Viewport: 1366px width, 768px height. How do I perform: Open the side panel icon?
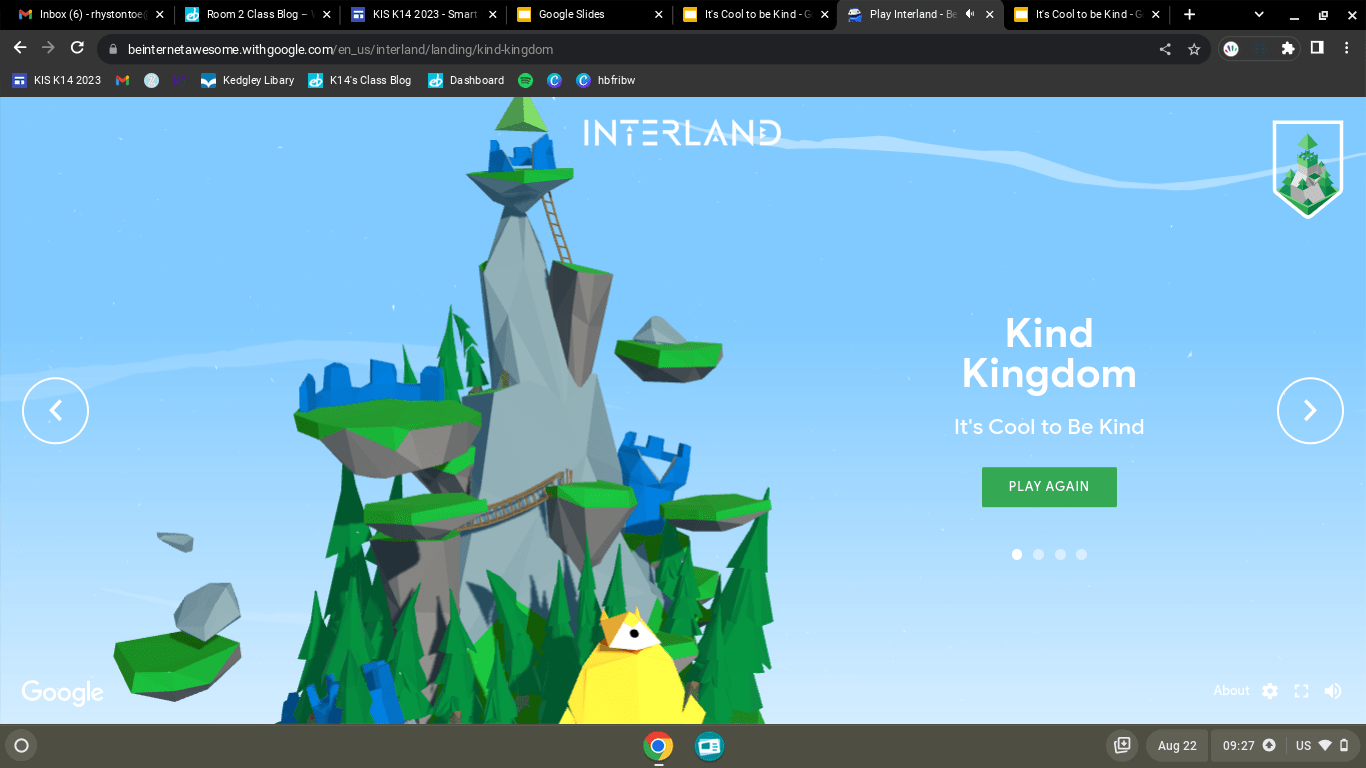[x=1317, y=49]
